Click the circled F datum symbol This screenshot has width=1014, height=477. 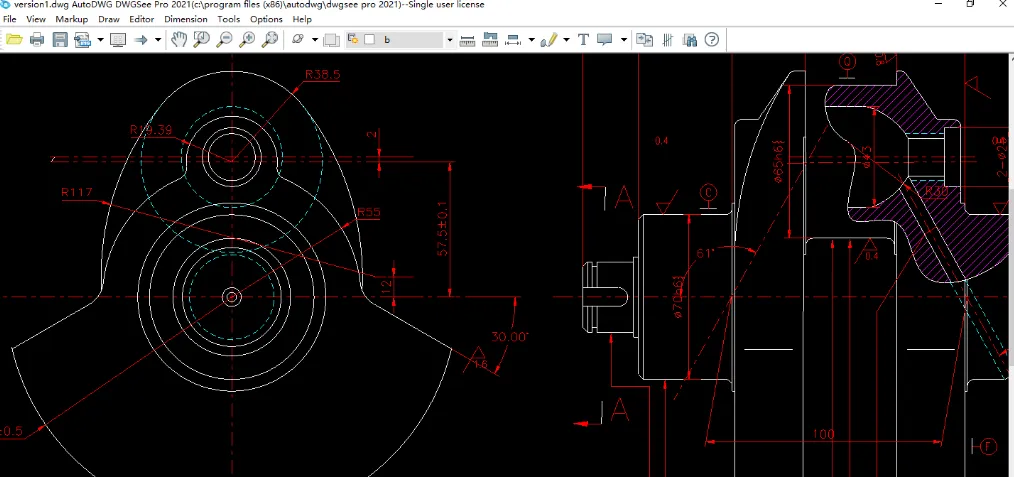coord(988,445)
